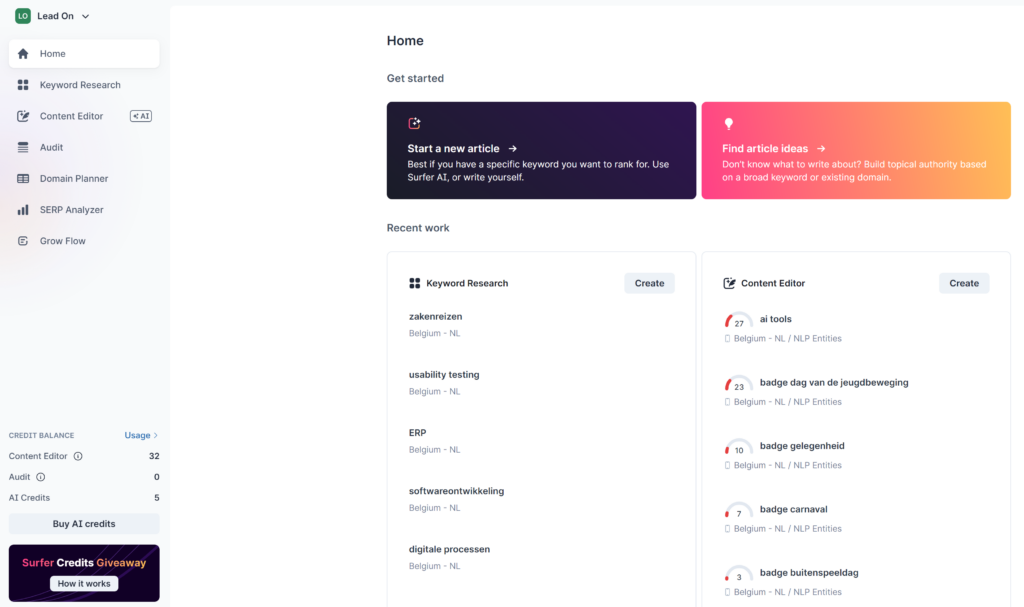
Task: Click the score 27 gauge for ai tools
Action: pyautogui.click(x=738, y=320)
